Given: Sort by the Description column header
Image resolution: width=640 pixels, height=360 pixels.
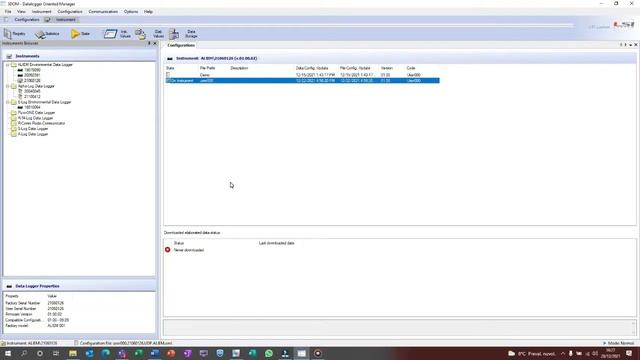Looking at the screenshot, I should pos(239,68).
